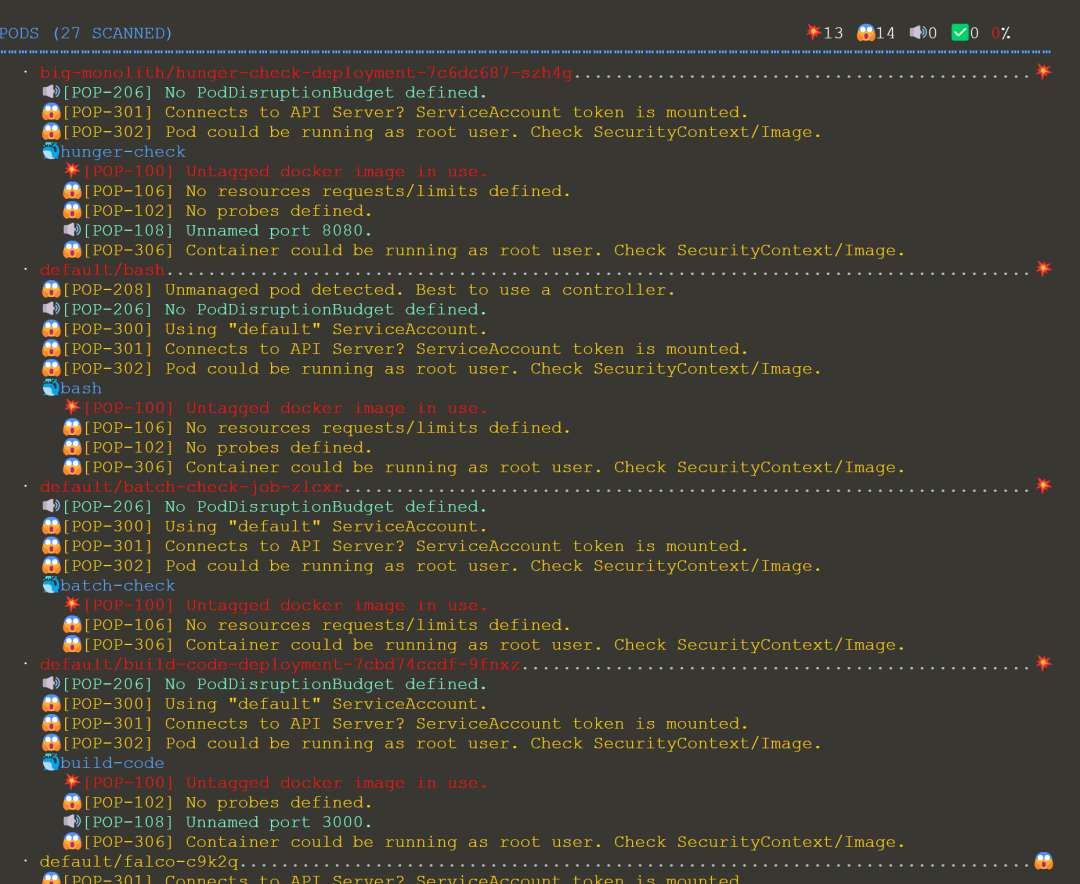Image resolution: width=1080 pixels, height=884 pixels.
Task: Select the PODS (27 SCANNED) heading
Action: coord(86,33)
